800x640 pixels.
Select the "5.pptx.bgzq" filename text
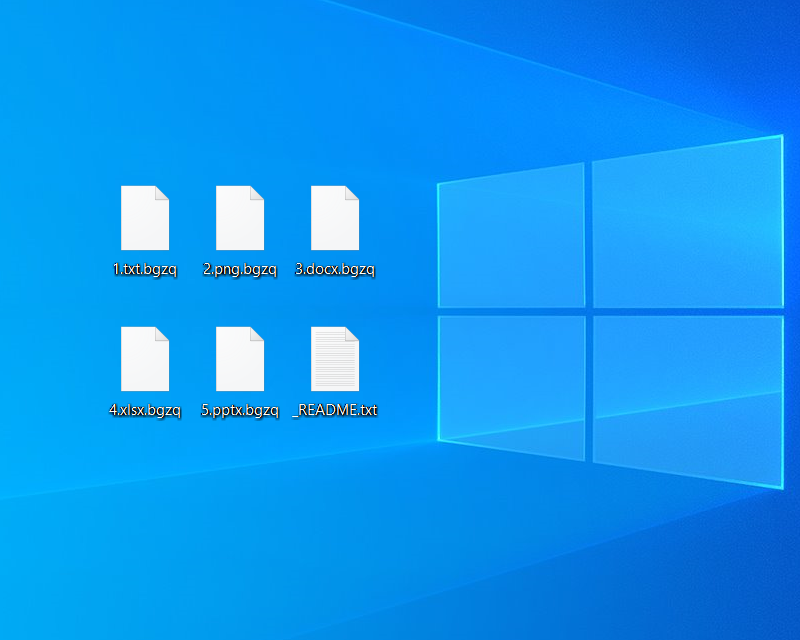point(239,410)
